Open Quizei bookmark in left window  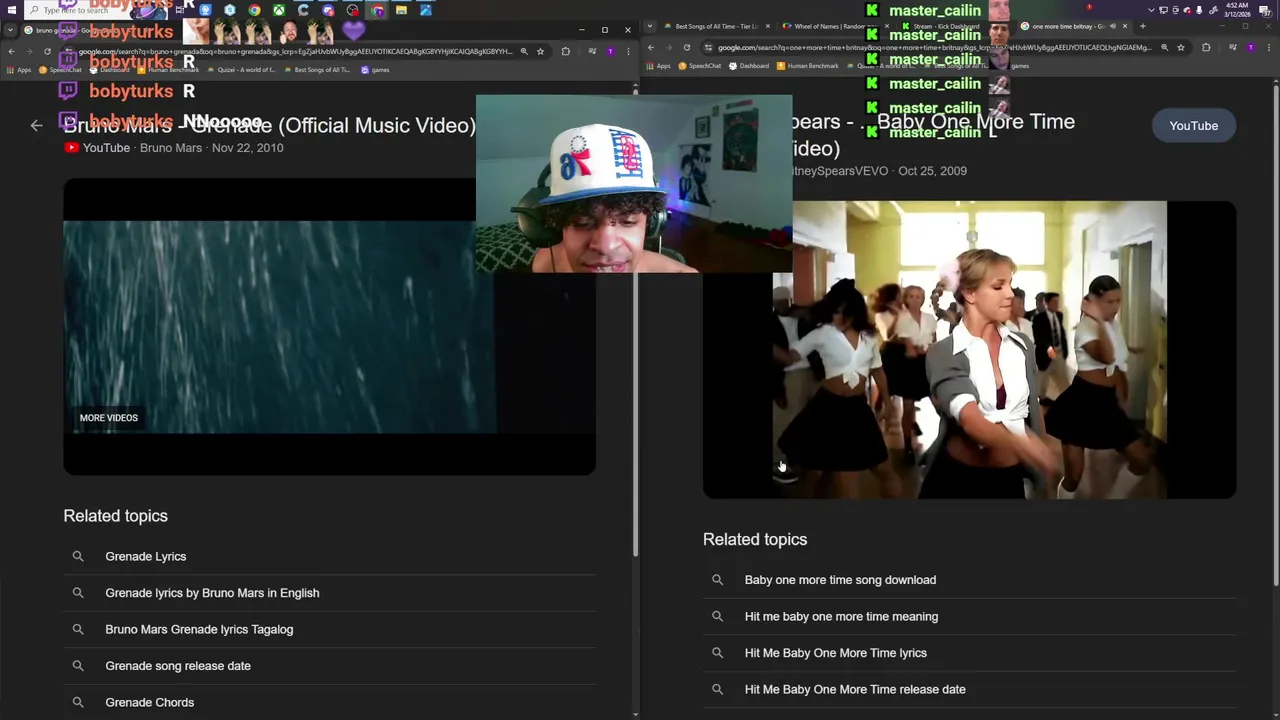coord(243,70)
